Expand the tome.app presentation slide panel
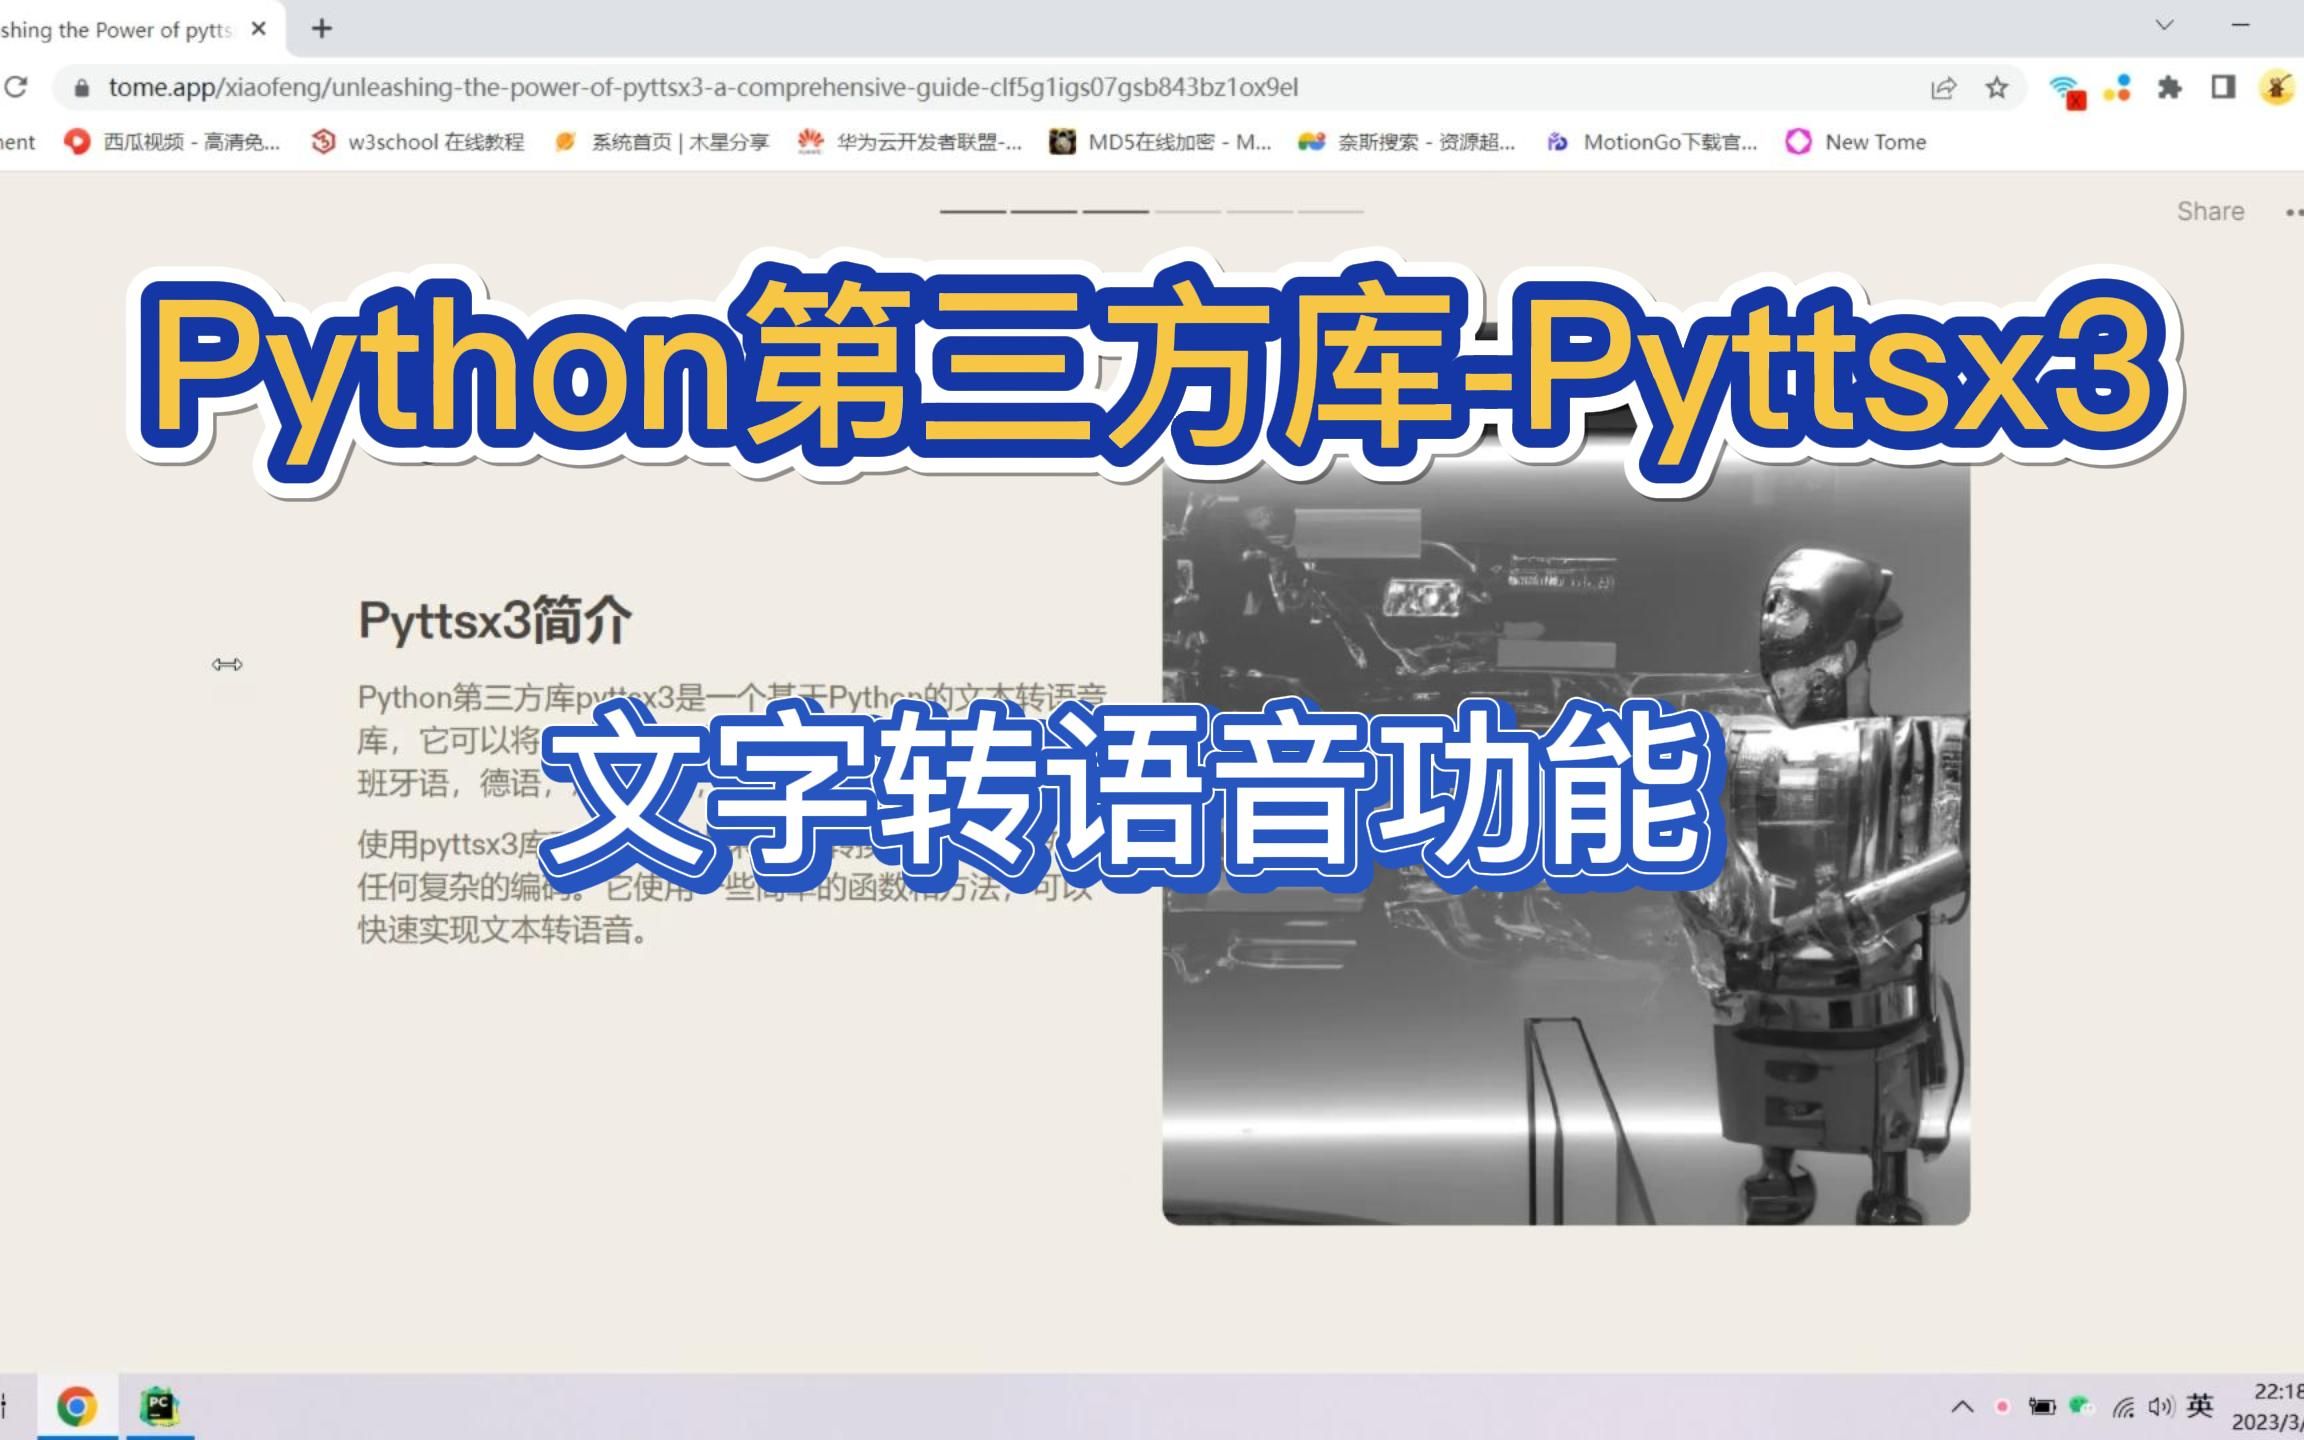The height and width of the screenshot is (1440, 2304). (x=227, y=662)
